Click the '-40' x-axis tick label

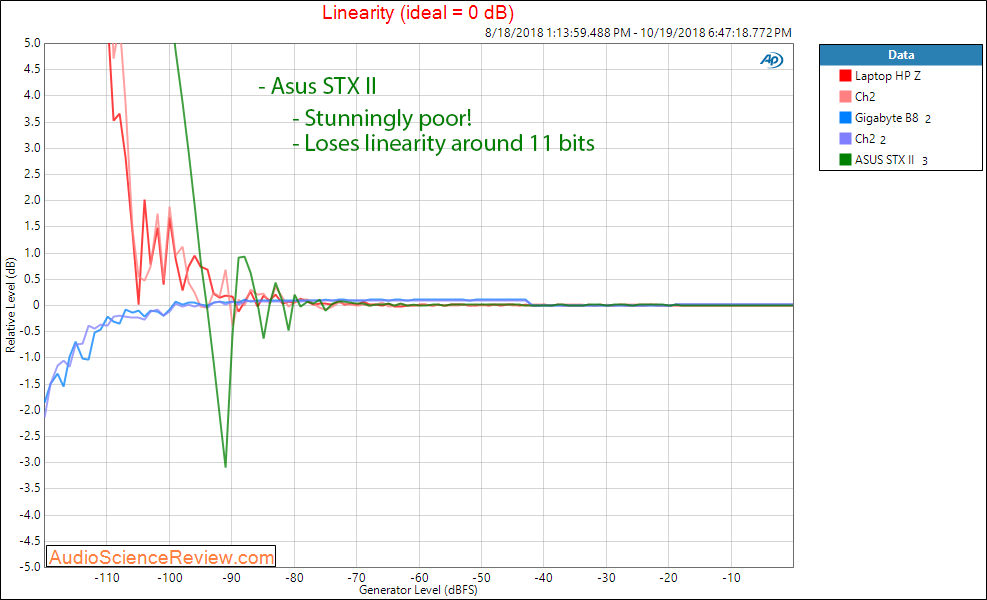coord(544,577)
